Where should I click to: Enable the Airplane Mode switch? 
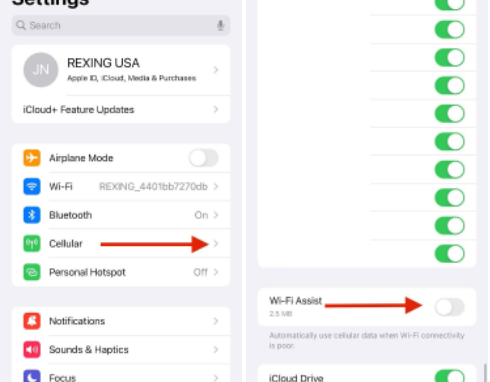204,158
